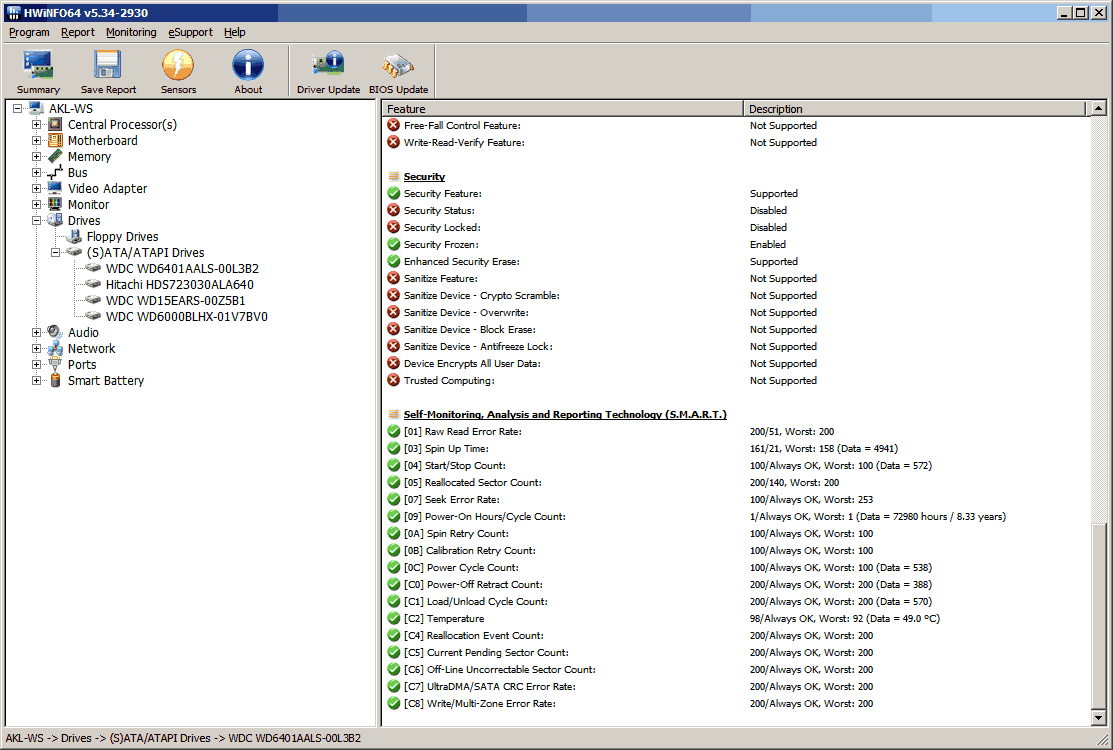This screenshot has width=1113, height=750.
Task: Click the scrollbar down arrow
Action: click(1098, 718)
